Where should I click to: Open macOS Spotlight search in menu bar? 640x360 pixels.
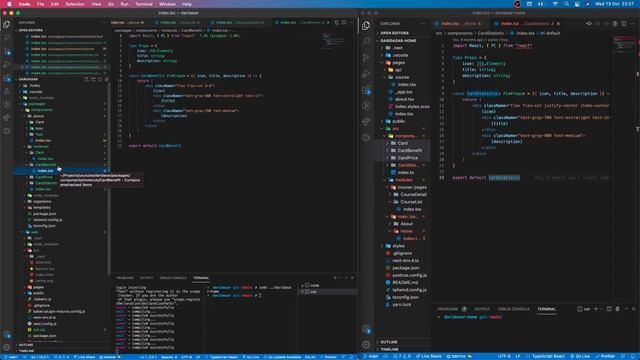tap(567, 4)
